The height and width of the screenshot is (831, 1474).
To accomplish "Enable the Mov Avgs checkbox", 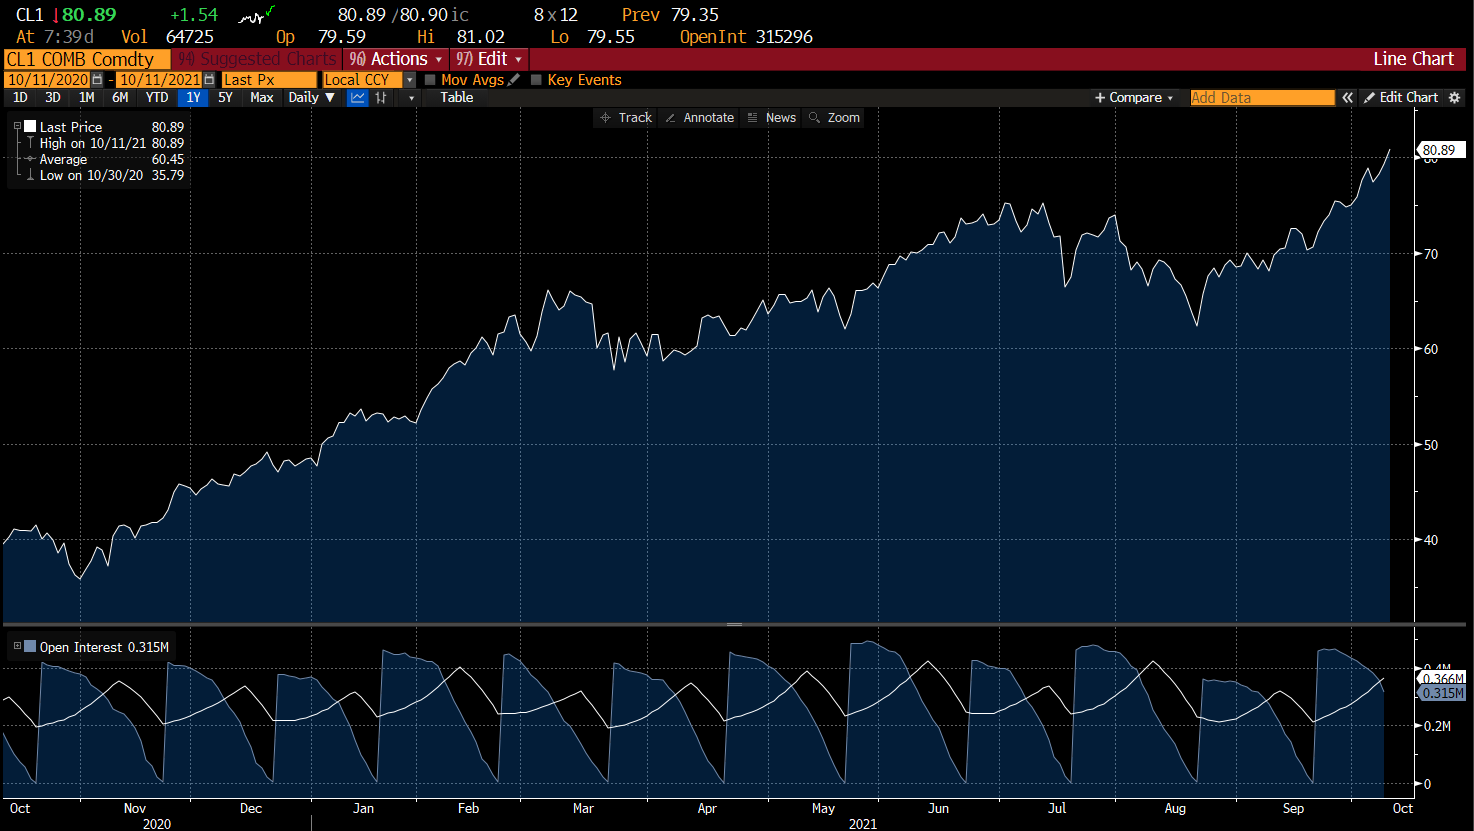I will coord(430,80).
